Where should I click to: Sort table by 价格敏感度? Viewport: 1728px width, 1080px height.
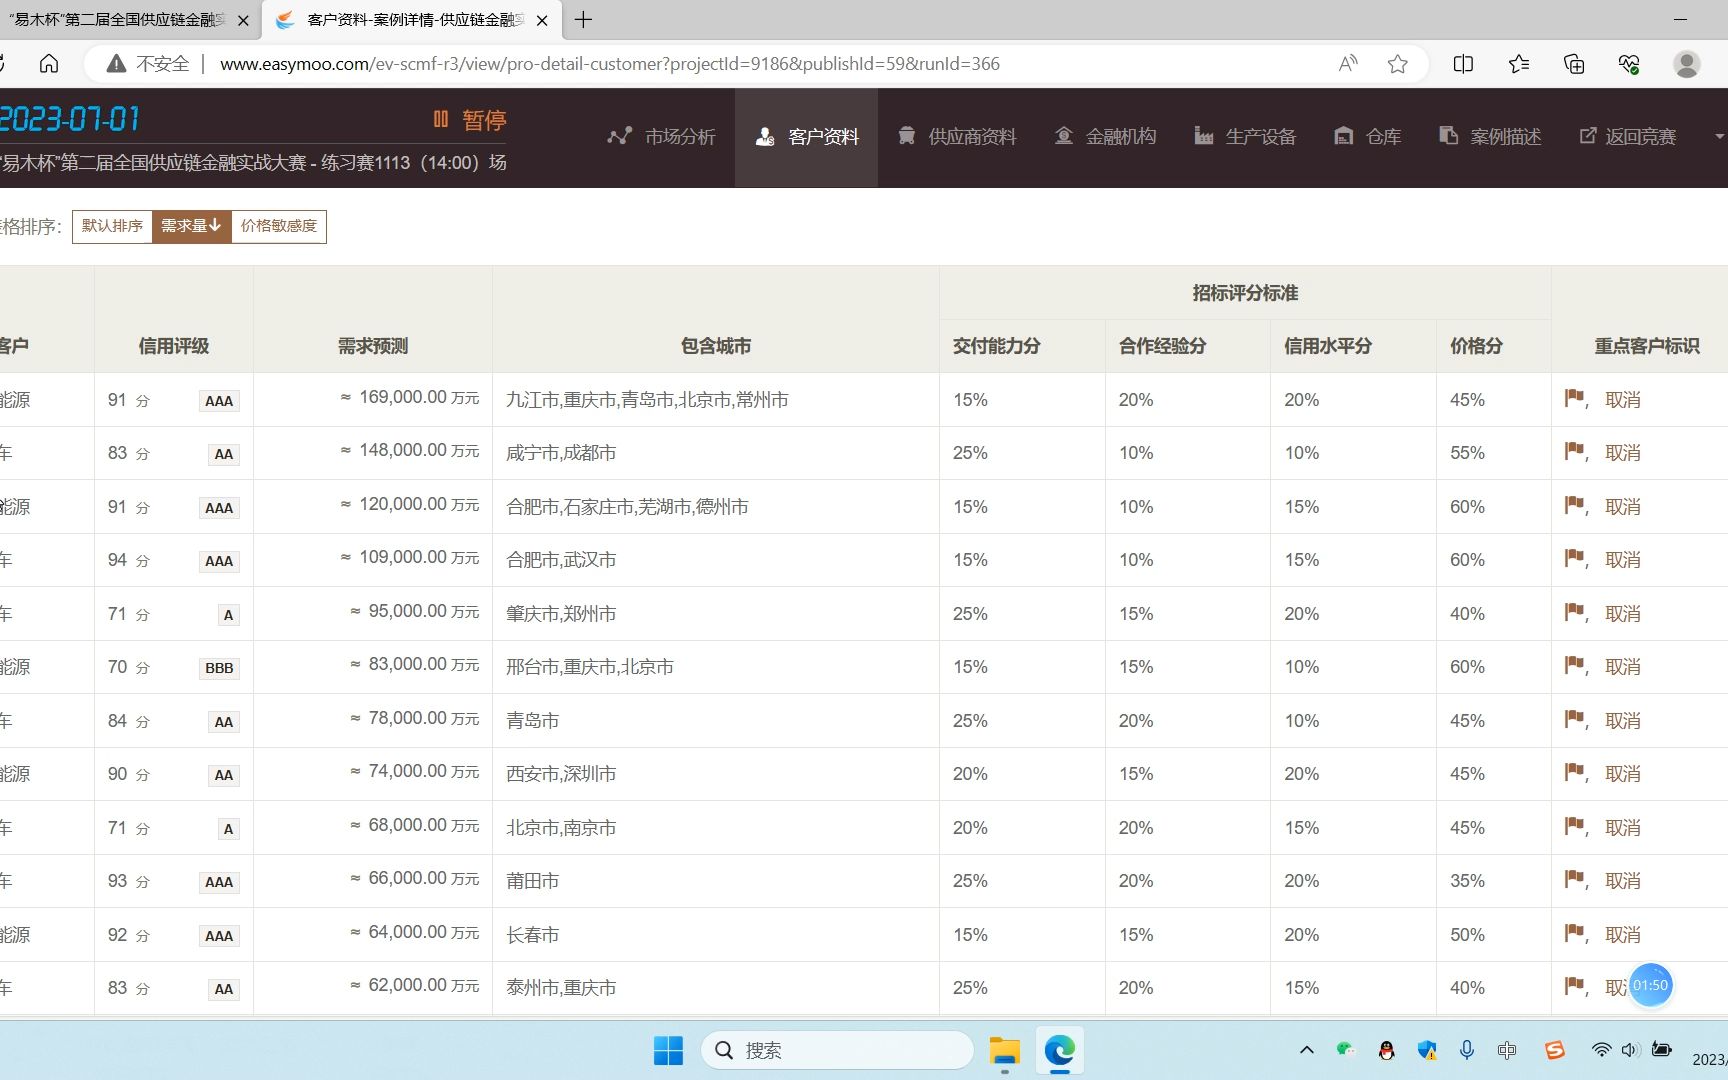click(278, 226)
